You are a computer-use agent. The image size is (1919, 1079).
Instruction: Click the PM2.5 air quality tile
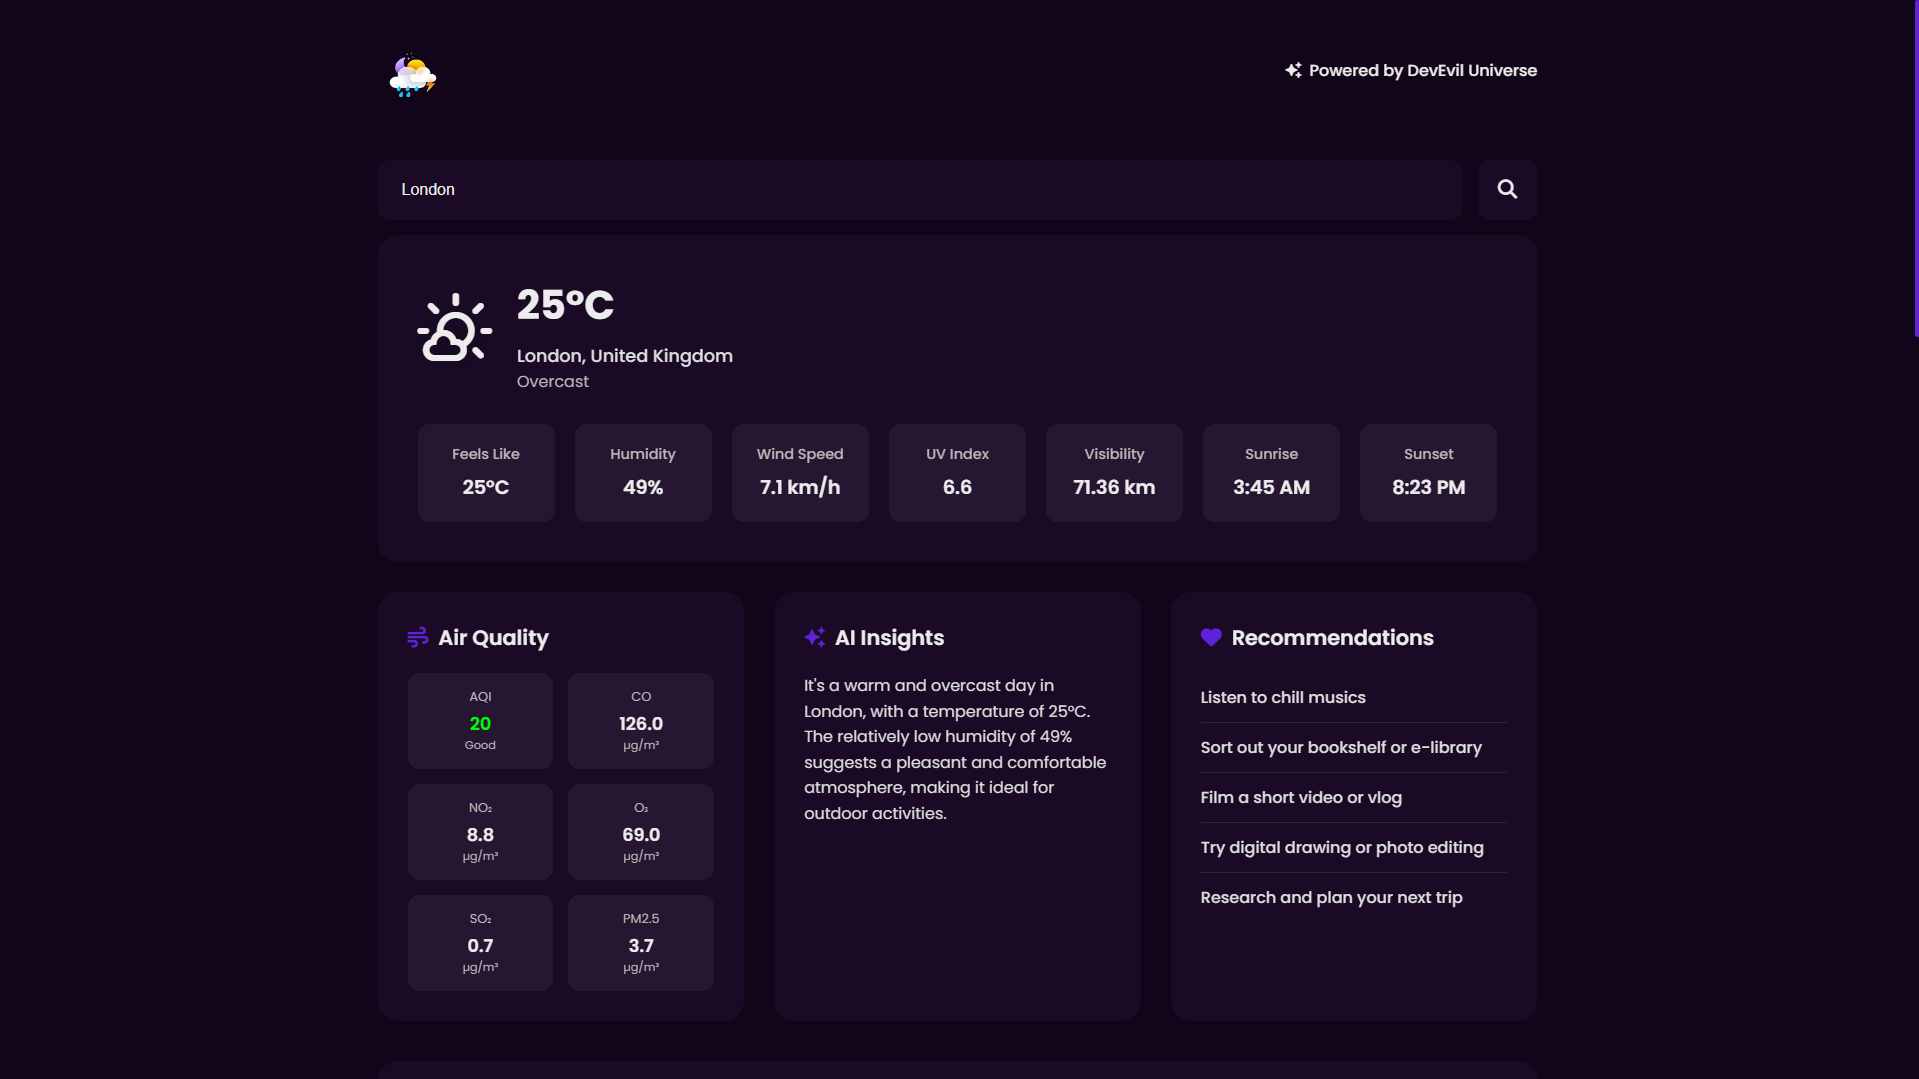pyautogui.click(x=641, y=943)
